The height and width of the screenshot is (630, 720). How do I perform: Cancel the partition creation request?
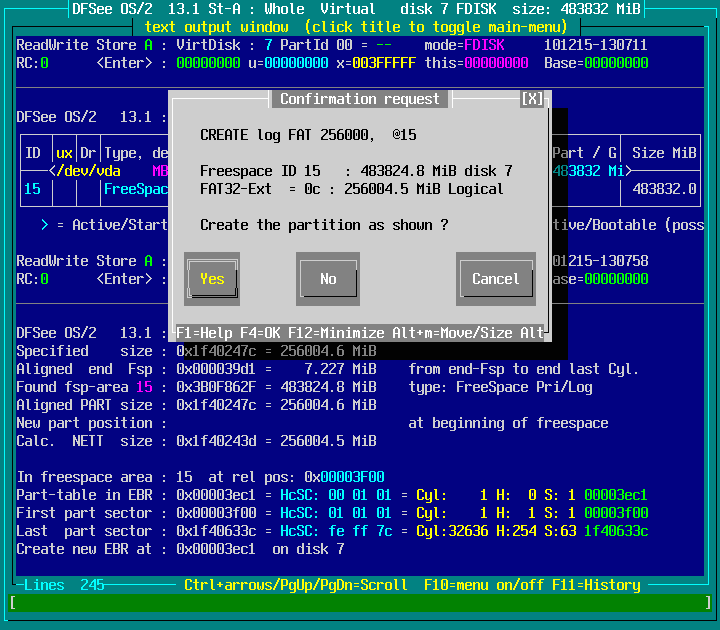pyautogui.click(x=495, y=279)
